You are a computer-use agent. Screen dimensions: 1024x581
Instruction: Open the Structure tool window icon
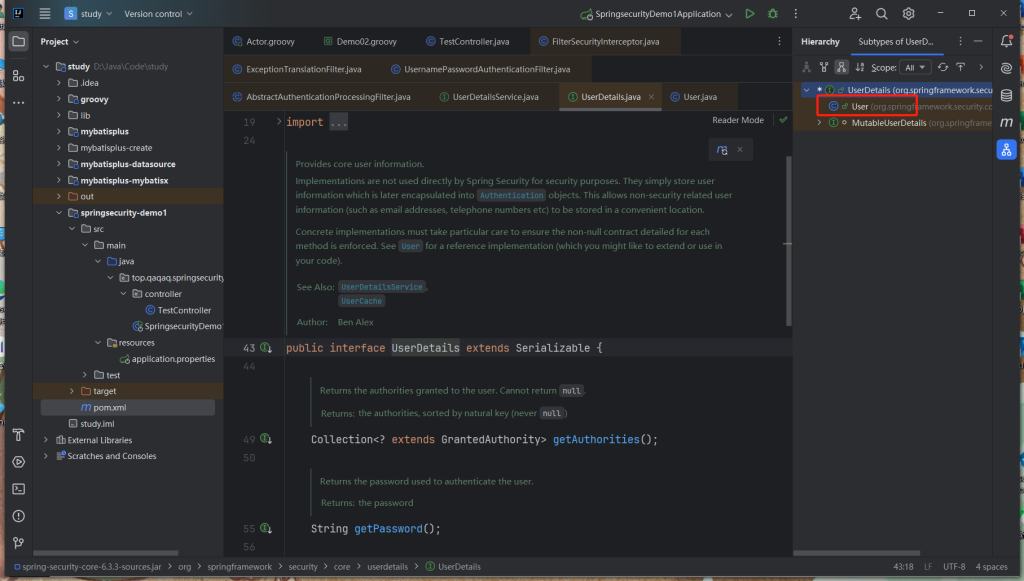(18, 75)
